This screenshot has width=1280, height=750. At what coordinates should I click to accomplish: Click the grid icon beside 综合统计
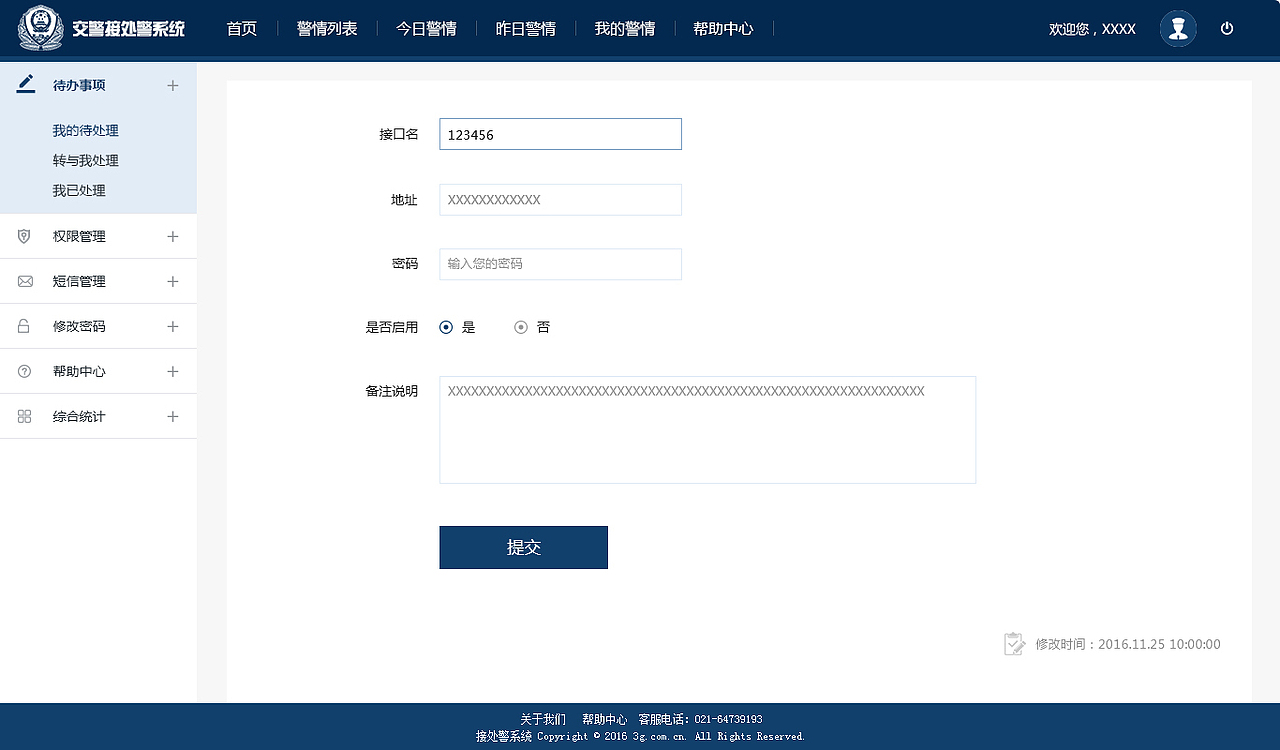click(x=24, y=416)
